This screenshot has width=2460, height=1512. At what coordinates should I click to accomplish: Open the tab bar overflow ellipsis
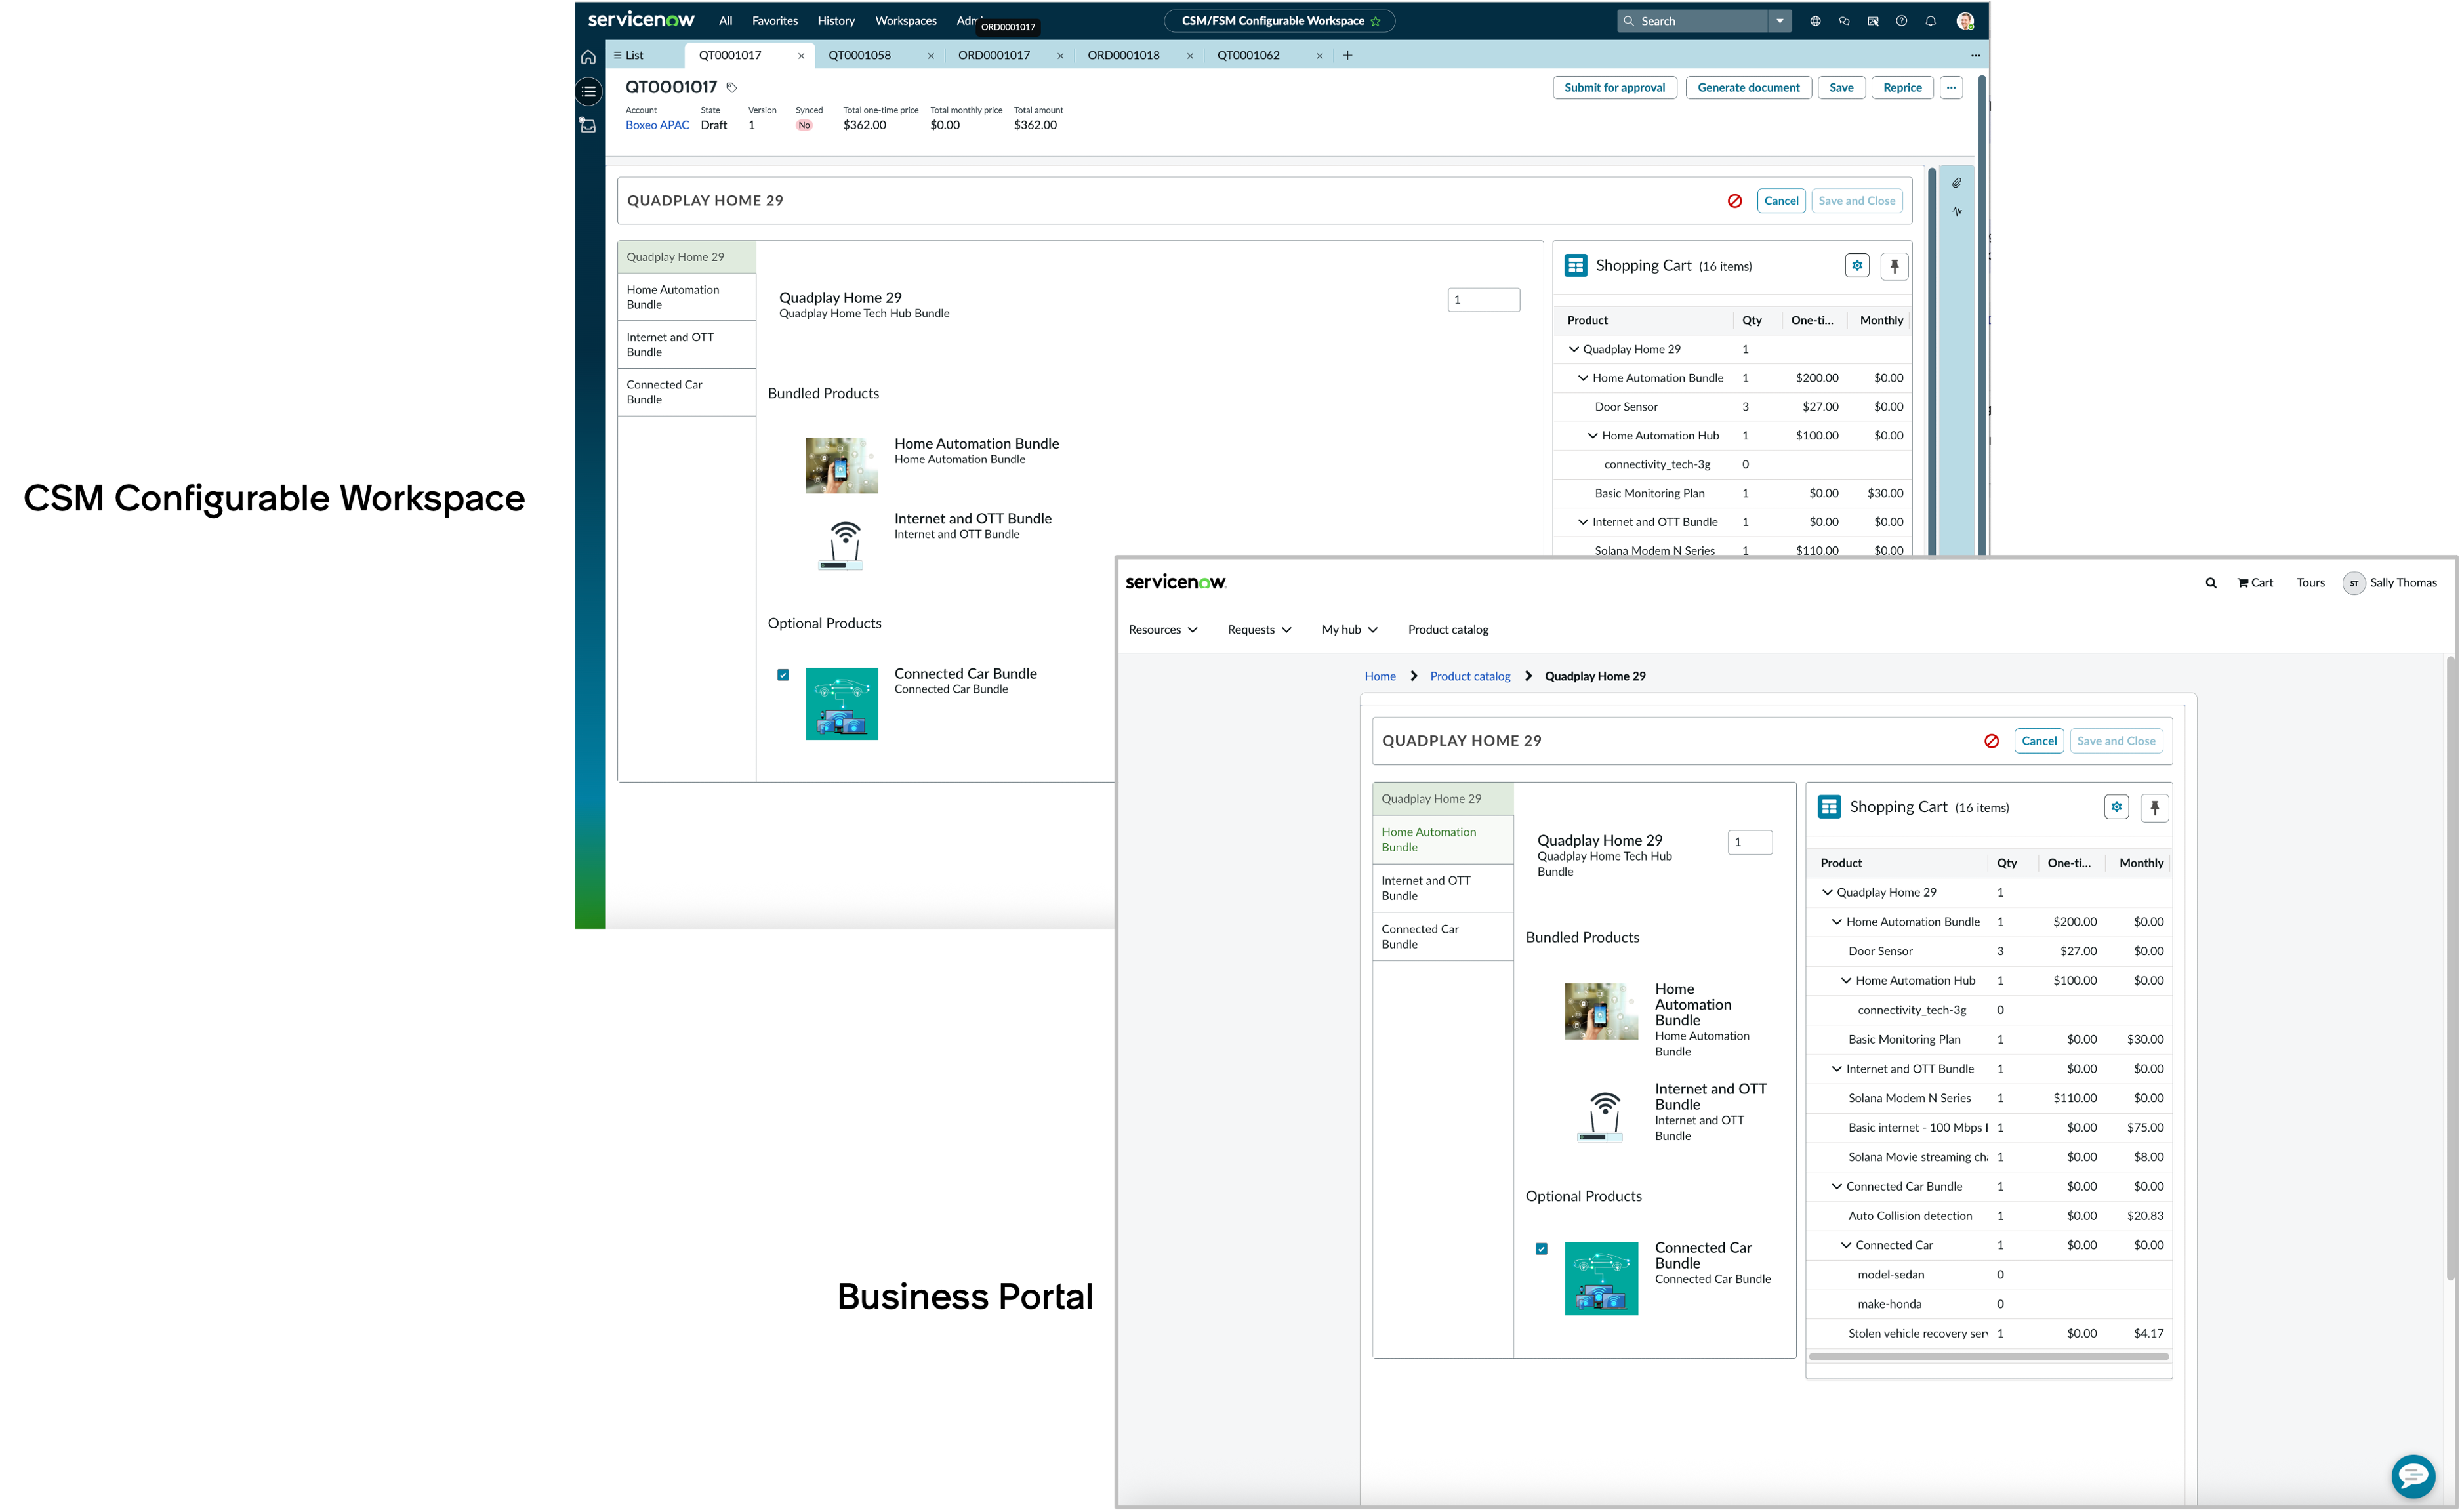1975,56
